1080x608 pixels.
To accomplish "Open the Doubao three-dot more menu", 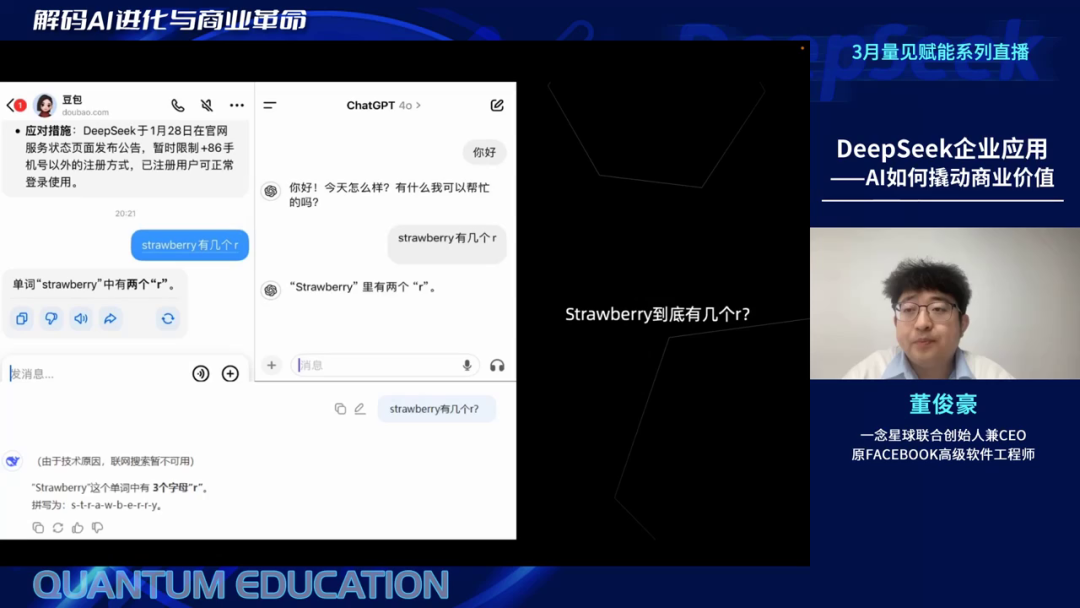I will (237, 105).
